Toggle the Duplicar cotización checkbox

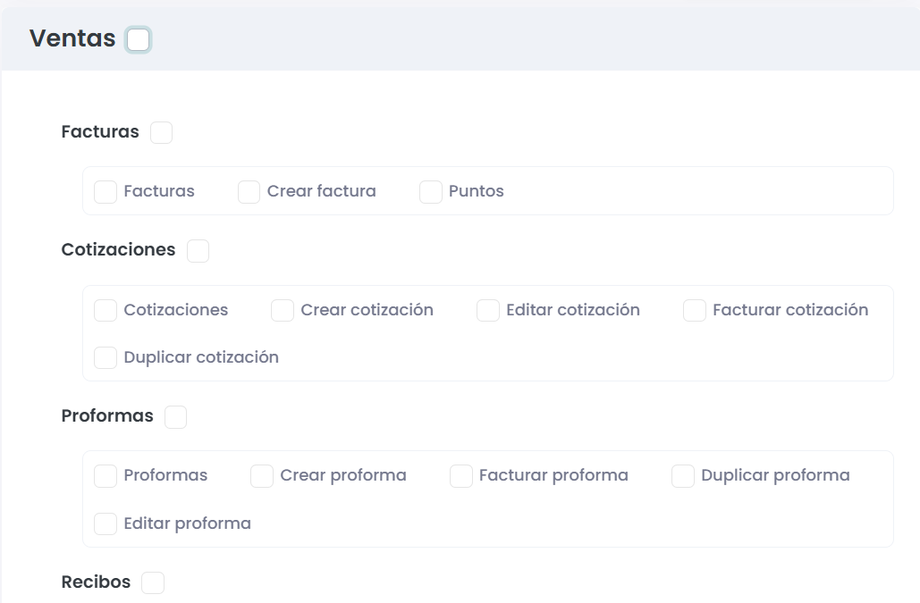pos(105,358)
